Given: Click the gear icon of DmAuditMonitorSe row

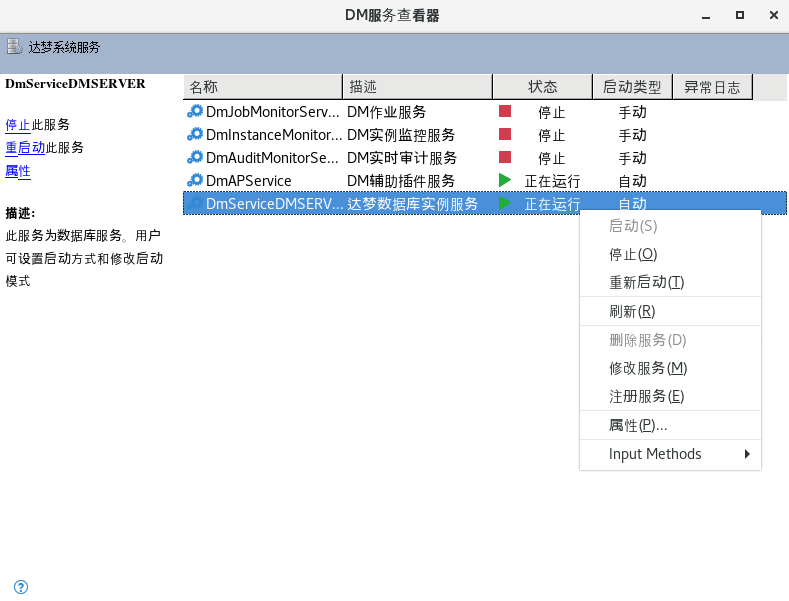Looking at the screenshot, I should tap(195, 158).
